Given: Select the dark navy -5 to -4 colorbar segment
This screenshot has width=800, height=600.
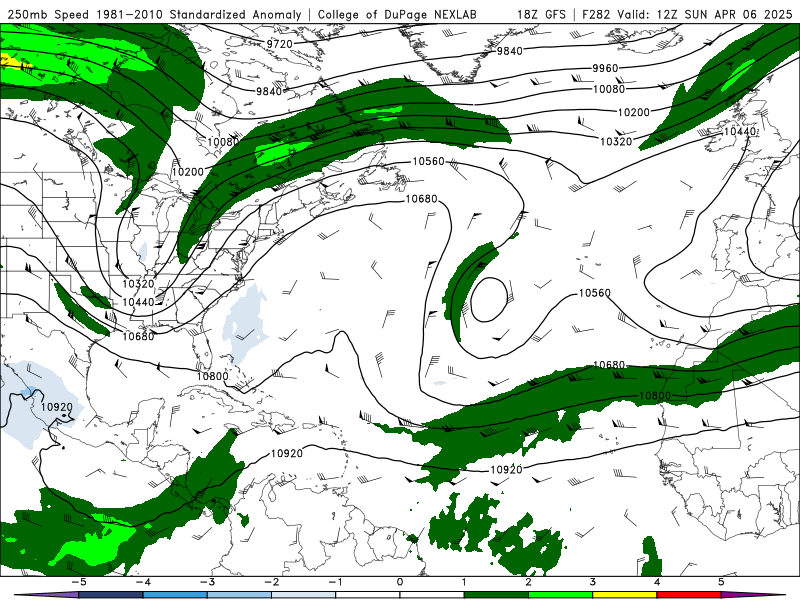Looking at the screenshot, I should coord(111,595).
